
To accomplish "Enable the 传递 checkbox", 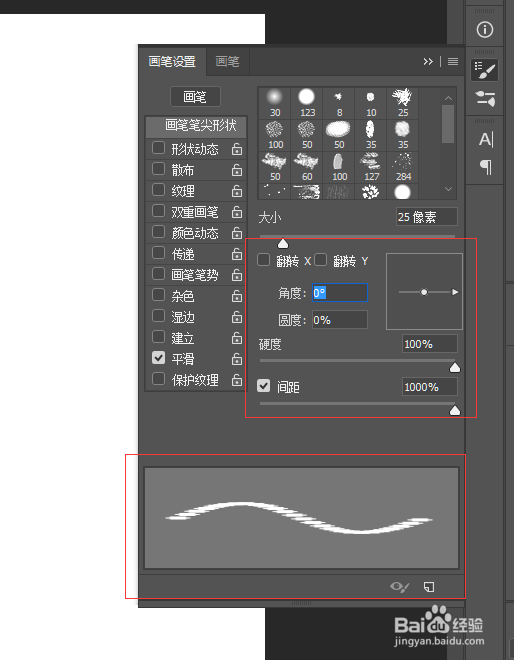I will tap(158, 253).
